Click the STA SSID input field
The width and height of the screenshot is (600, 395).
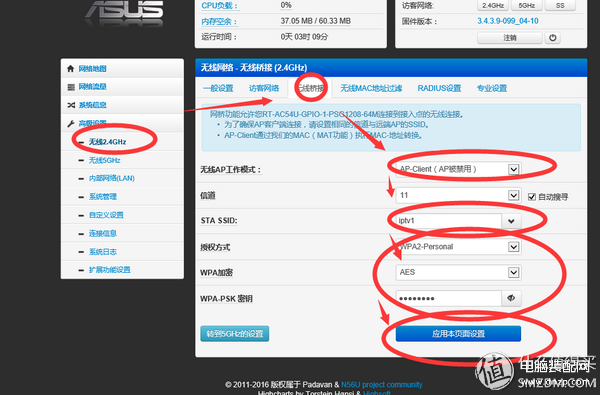point(448,221)
